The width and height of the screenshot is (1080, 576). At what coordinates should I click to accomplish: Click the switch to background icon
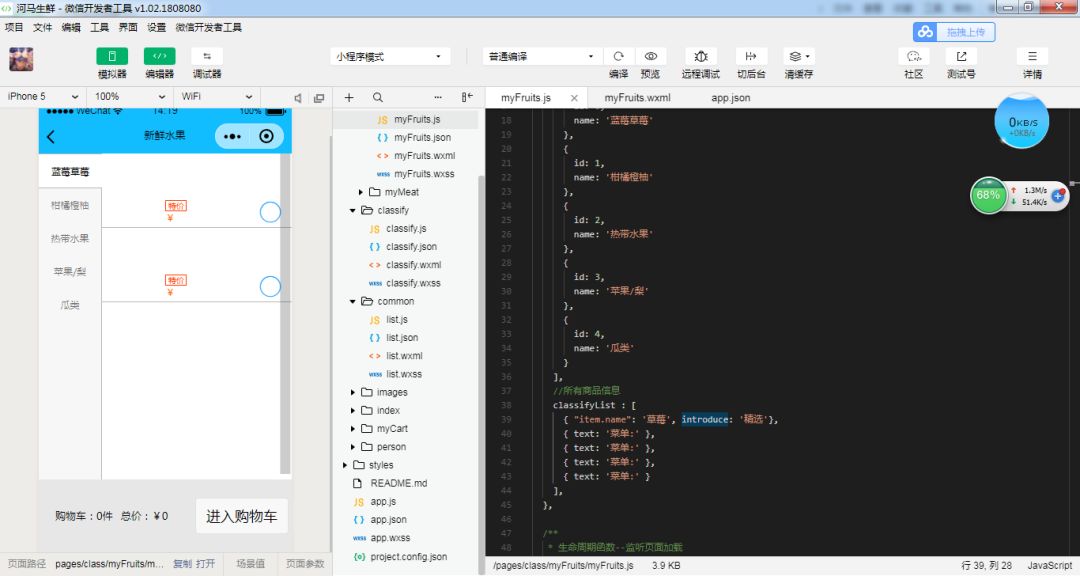click(x=751, y=56)
